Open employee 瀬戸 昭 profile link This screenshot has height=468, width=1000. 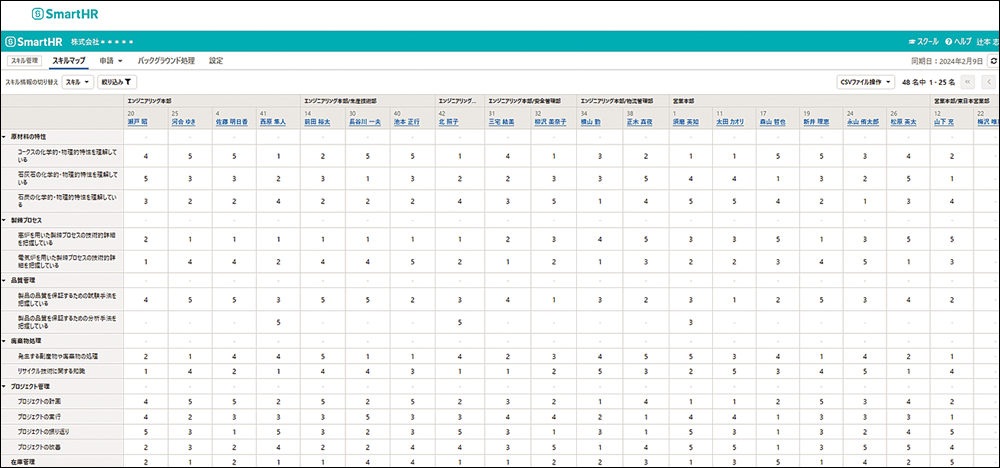click(x=138, y=123)
